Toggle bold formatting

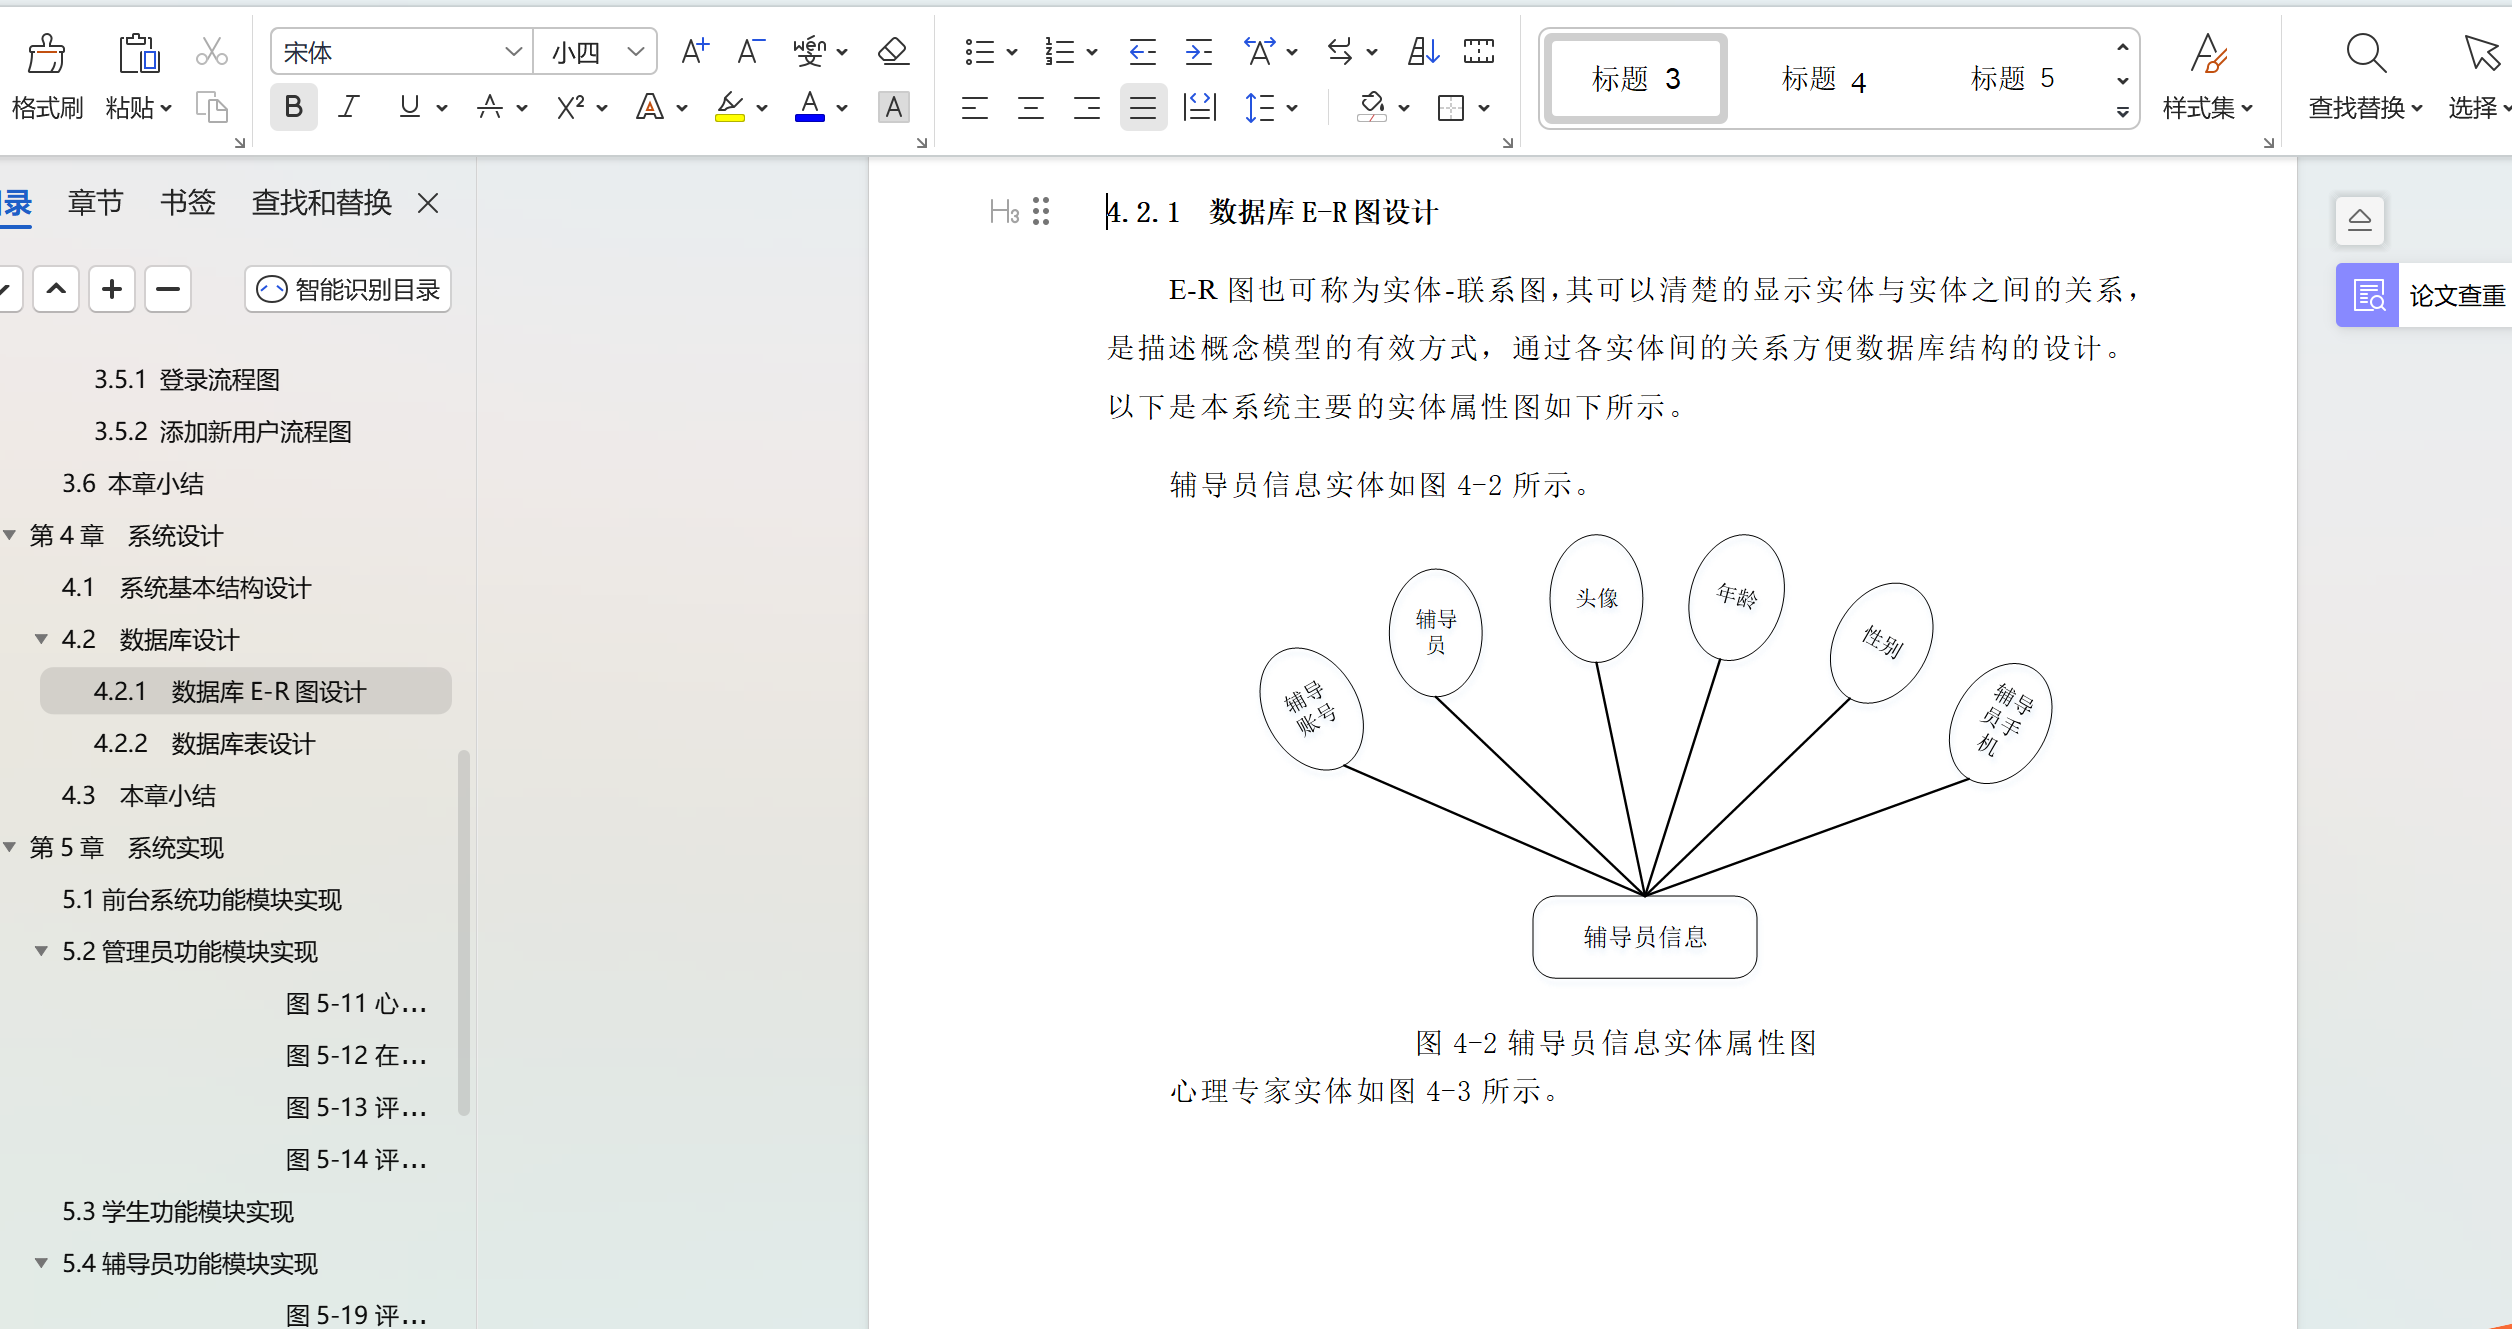293,107
